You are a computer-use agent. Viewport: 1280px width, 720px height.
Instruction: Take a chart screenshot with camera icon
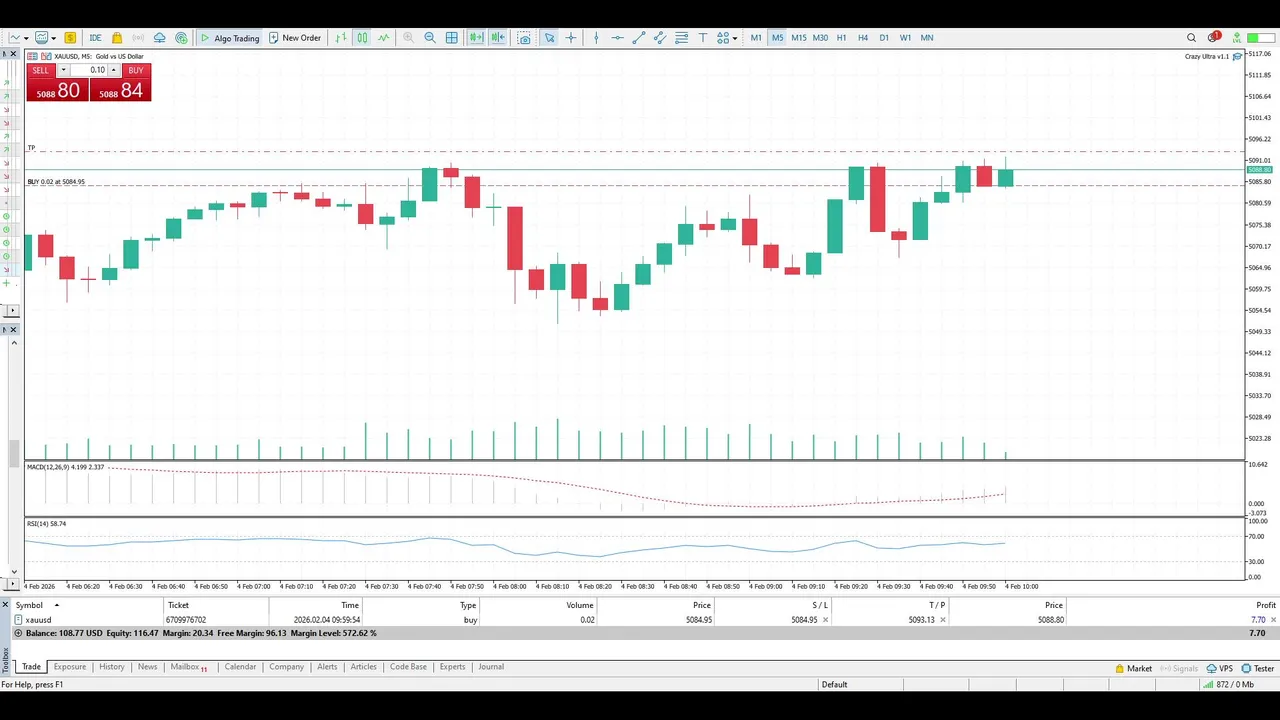click(x=524, y=38)
